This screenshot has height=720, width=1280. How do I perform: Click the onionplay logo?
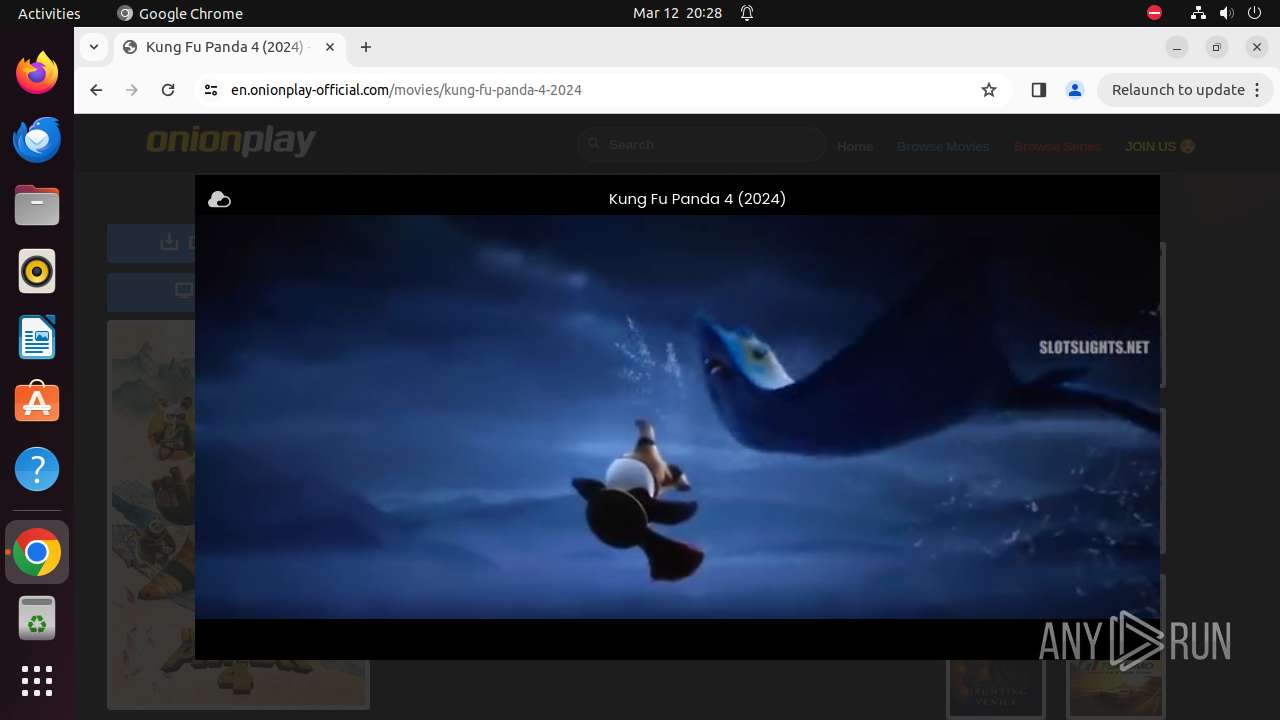pyautogui.click(x=231, y=142)
